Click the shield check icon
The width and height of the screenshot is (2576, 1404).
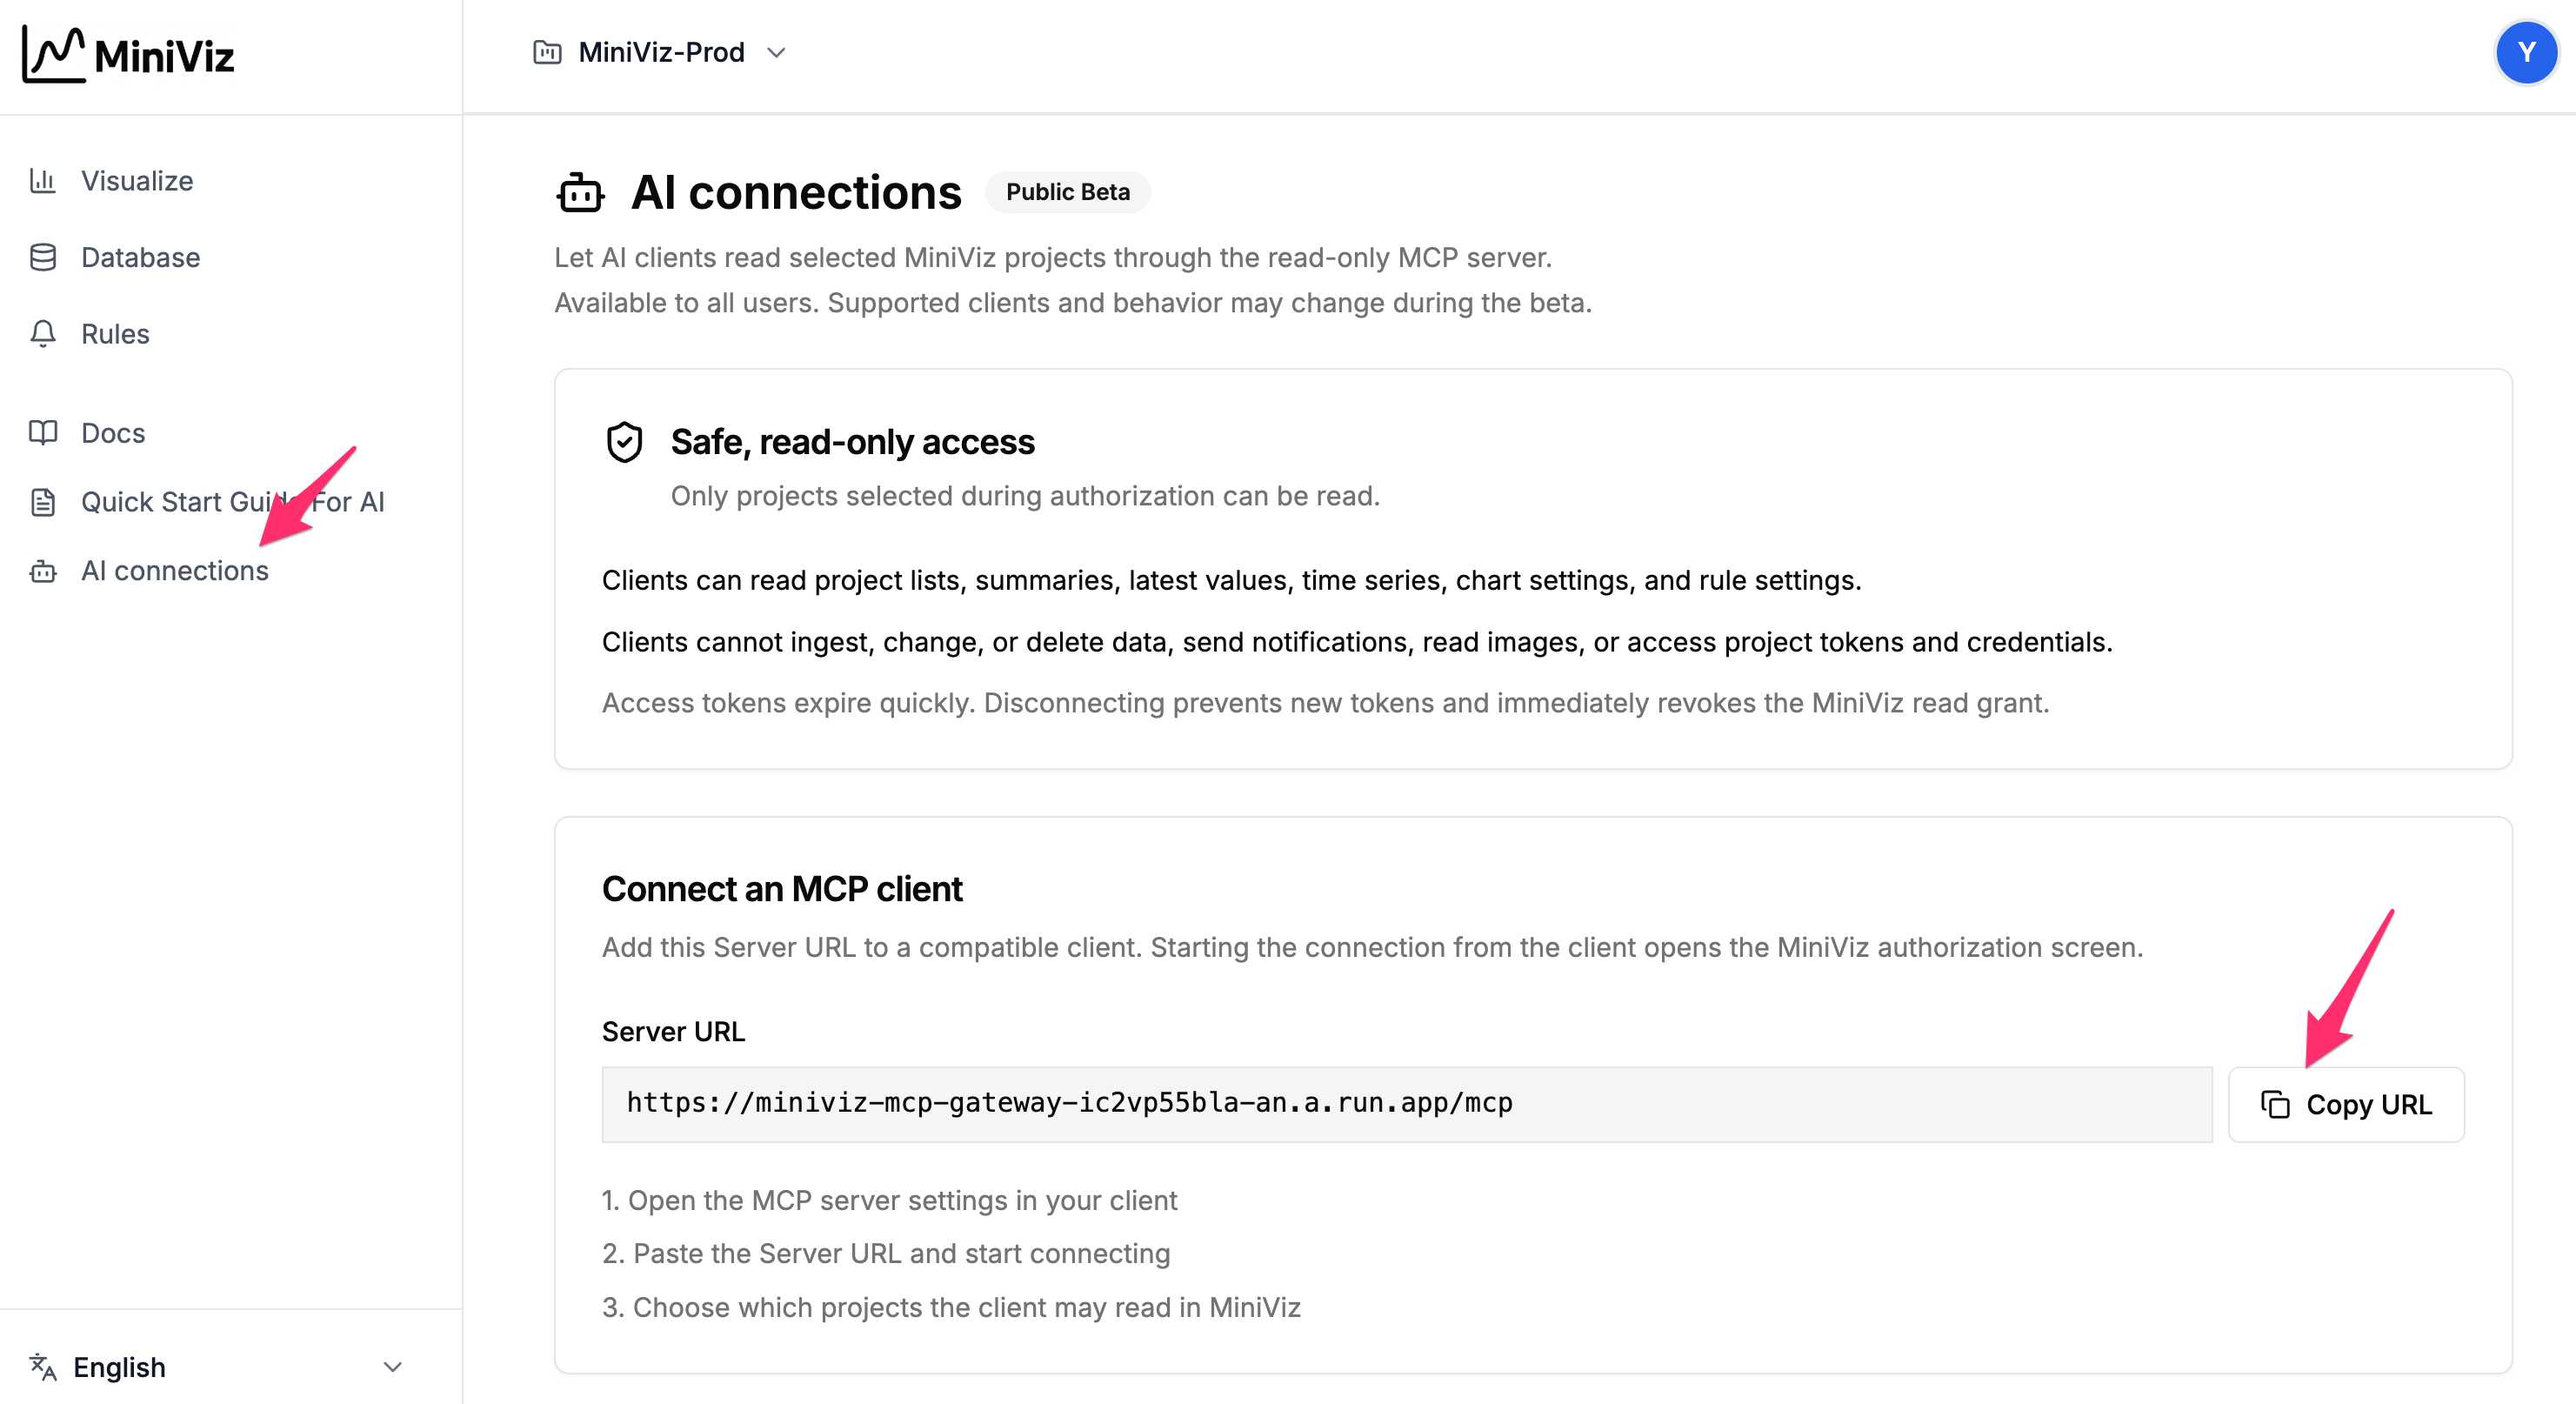[624, 441]
